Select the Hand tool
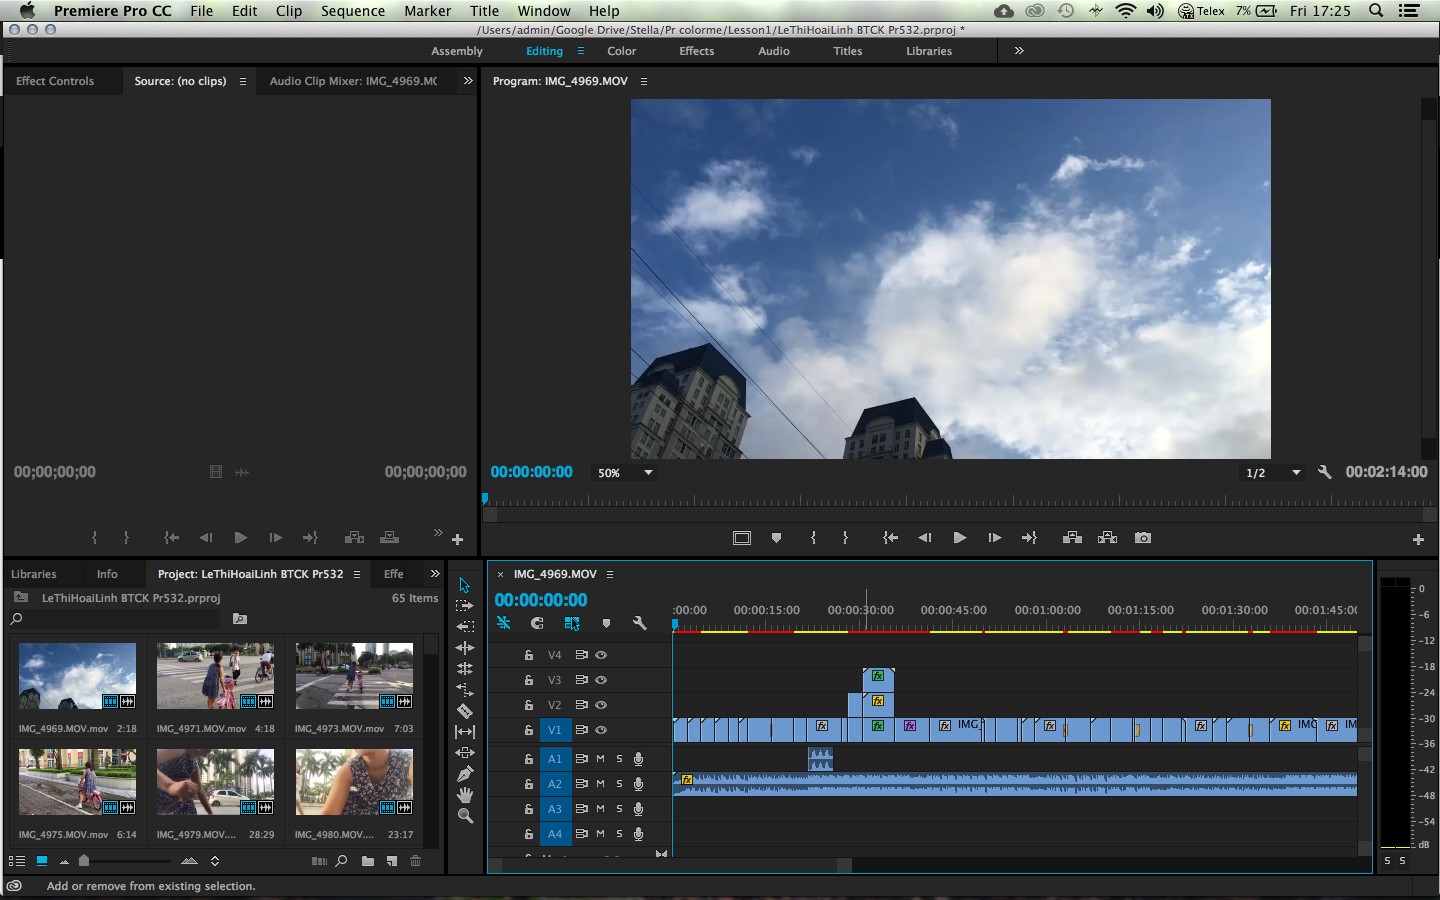This screenshot has width=1440, height=900. tap(465, 795)
